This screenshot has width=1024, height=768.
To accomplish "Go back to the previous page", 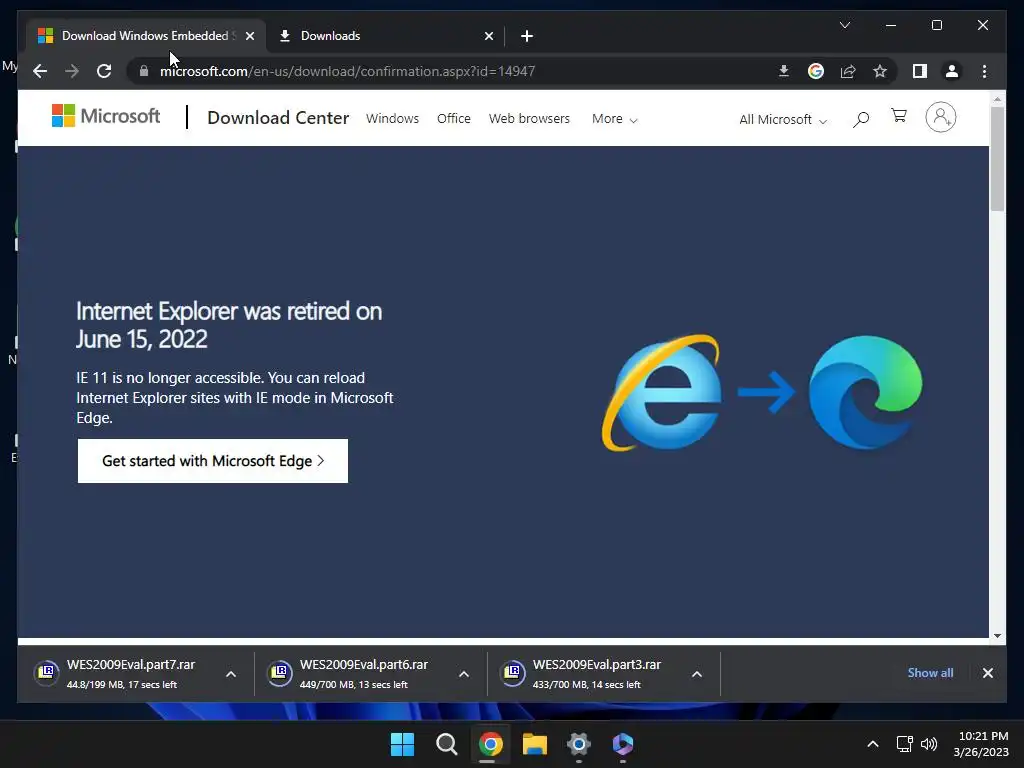I will pos(40,71).
